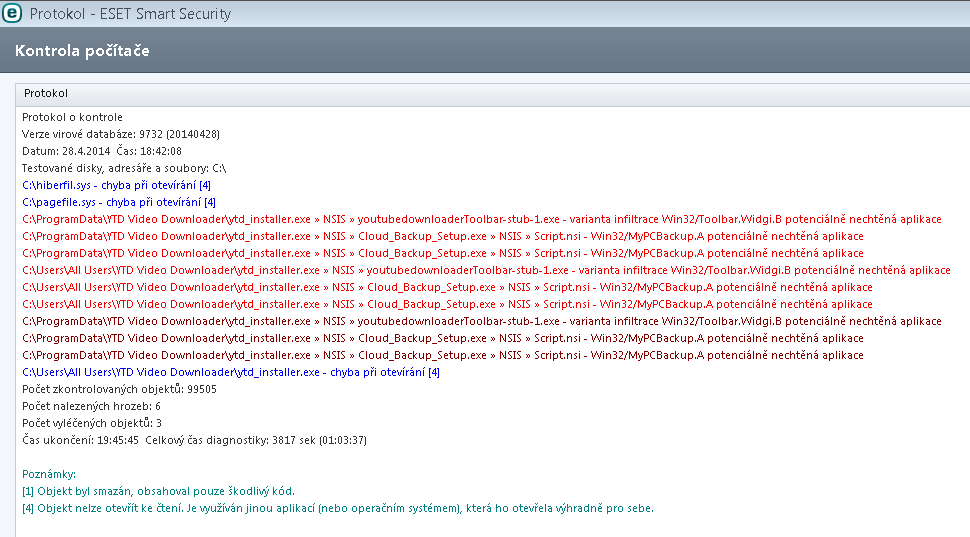Select the C:\pagefile.sys error line
This screenshot has height=537, width=970.
coord(119,202)
